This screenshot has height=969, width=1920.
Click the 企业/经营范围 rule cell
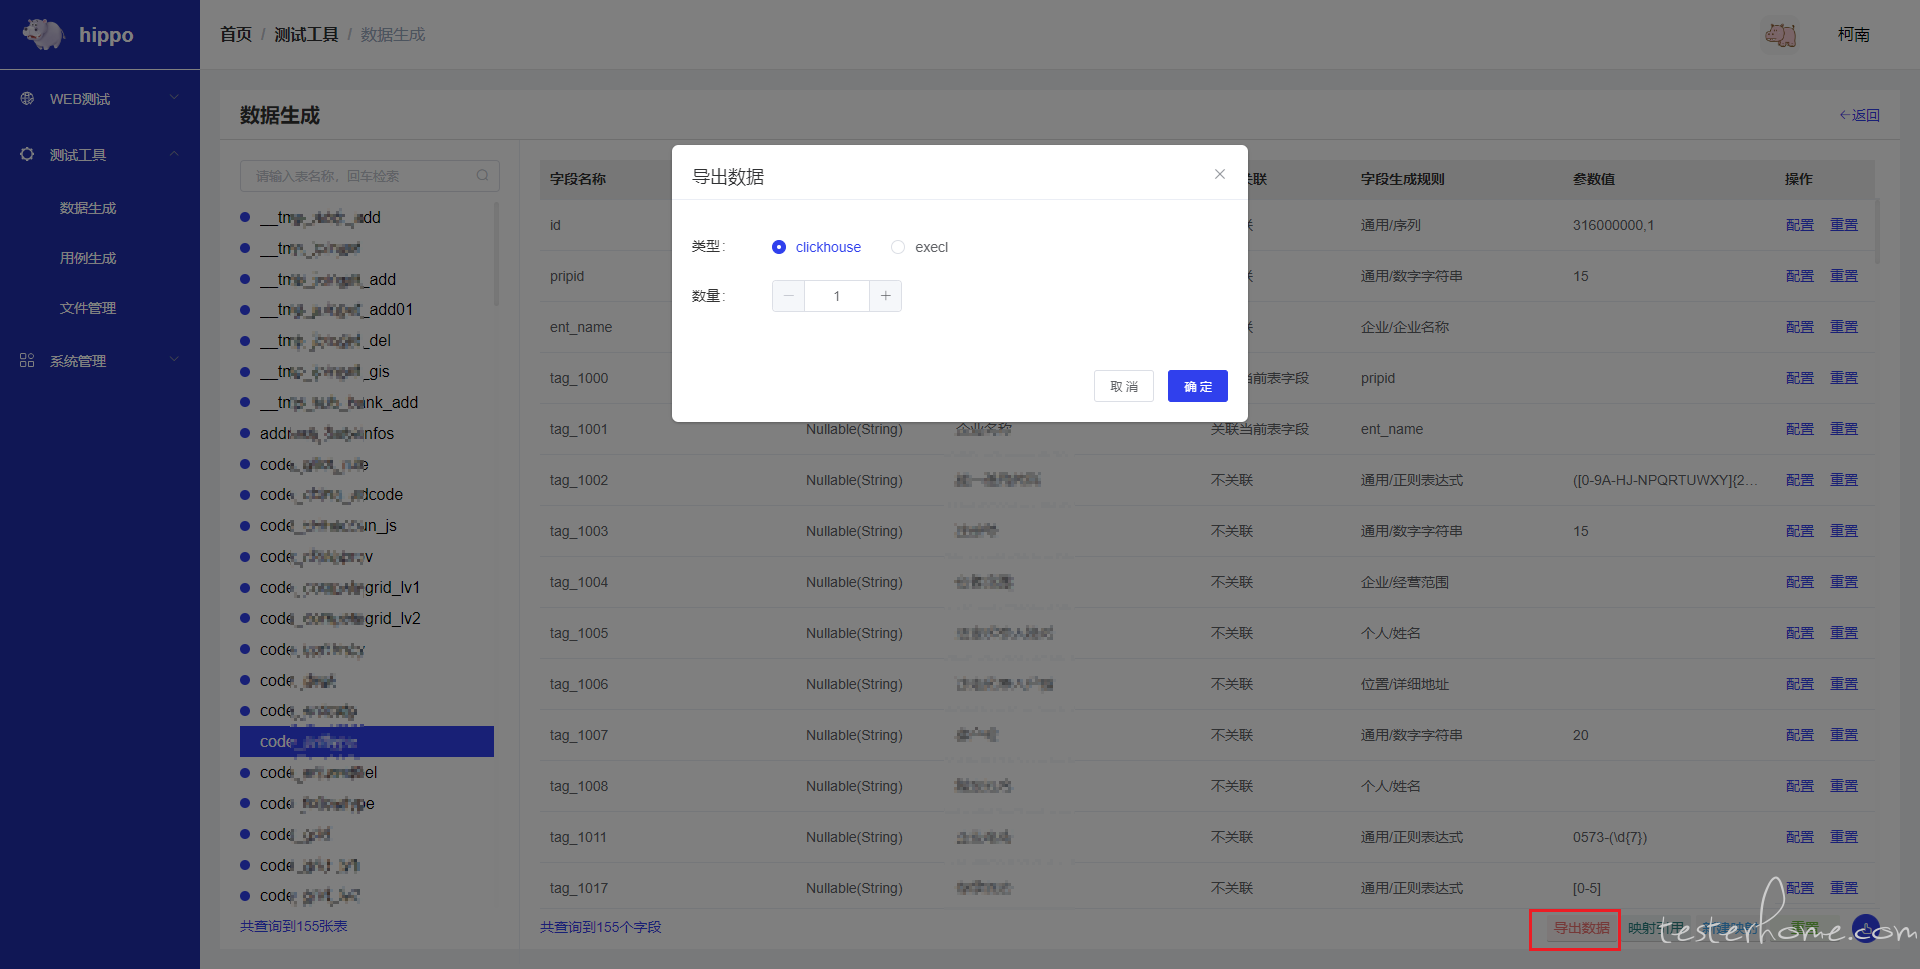point(1405,582)
